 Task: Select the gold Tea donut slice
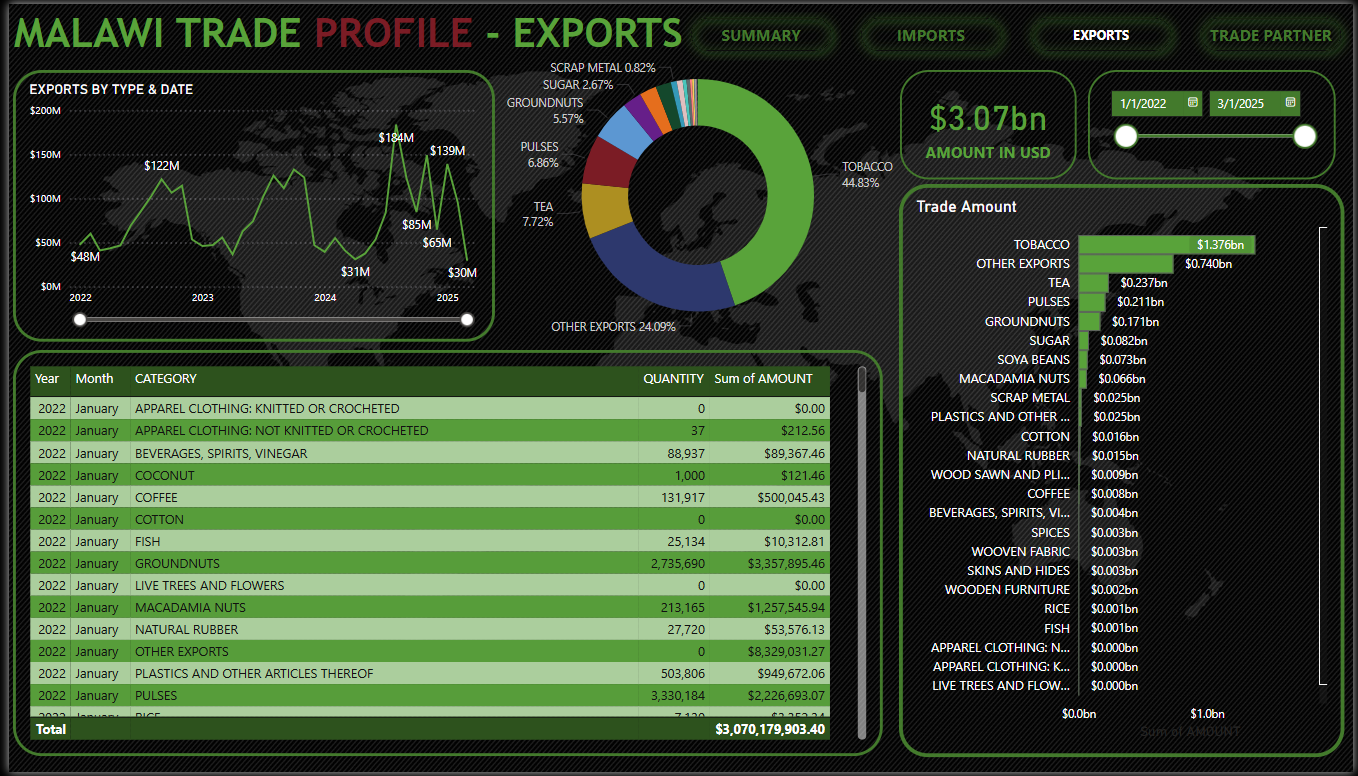point(604,210)
